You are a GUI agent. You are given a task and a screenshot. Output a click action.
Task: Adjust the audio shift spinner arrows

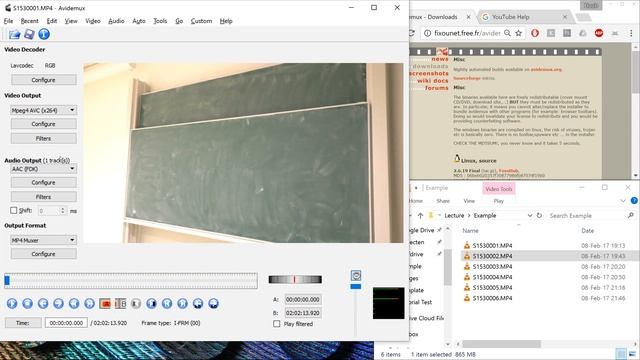coord(62,211)
